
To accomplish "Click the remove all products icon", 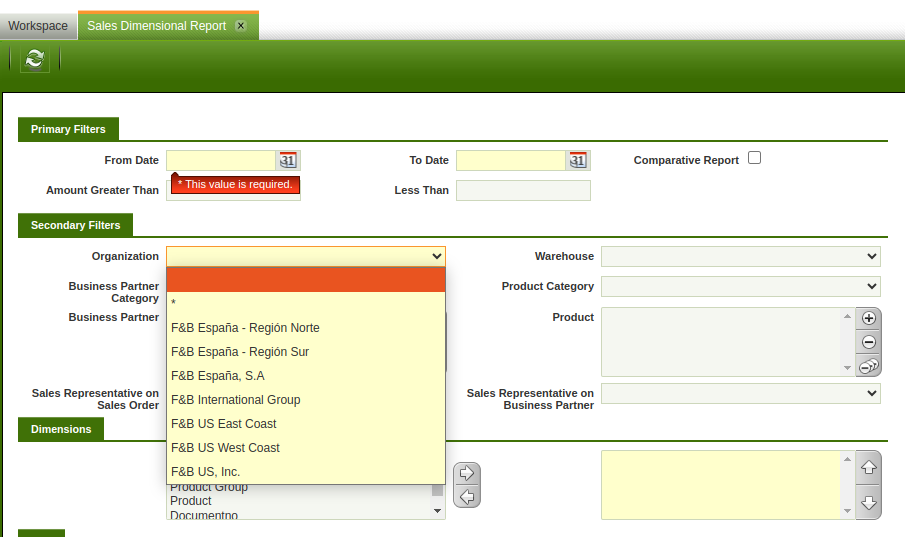I will pos(869,366).
